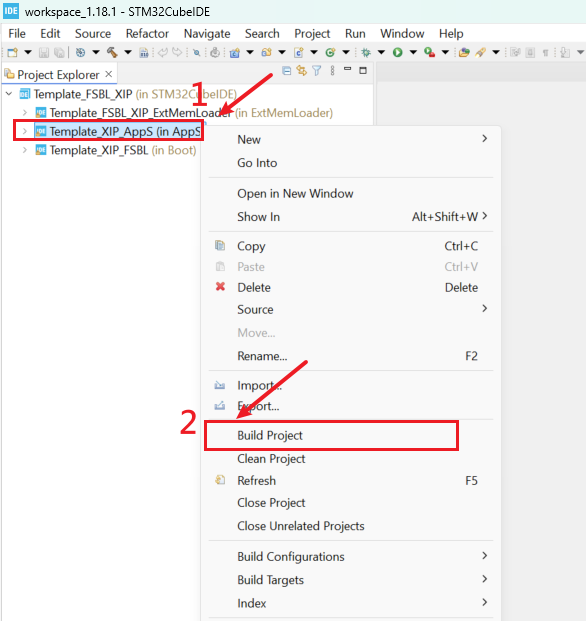Image resolution: width=586 pixels, height=621 pixels.
Task: Open the Build Targets submenu
Action: click(x=350, y=580)
